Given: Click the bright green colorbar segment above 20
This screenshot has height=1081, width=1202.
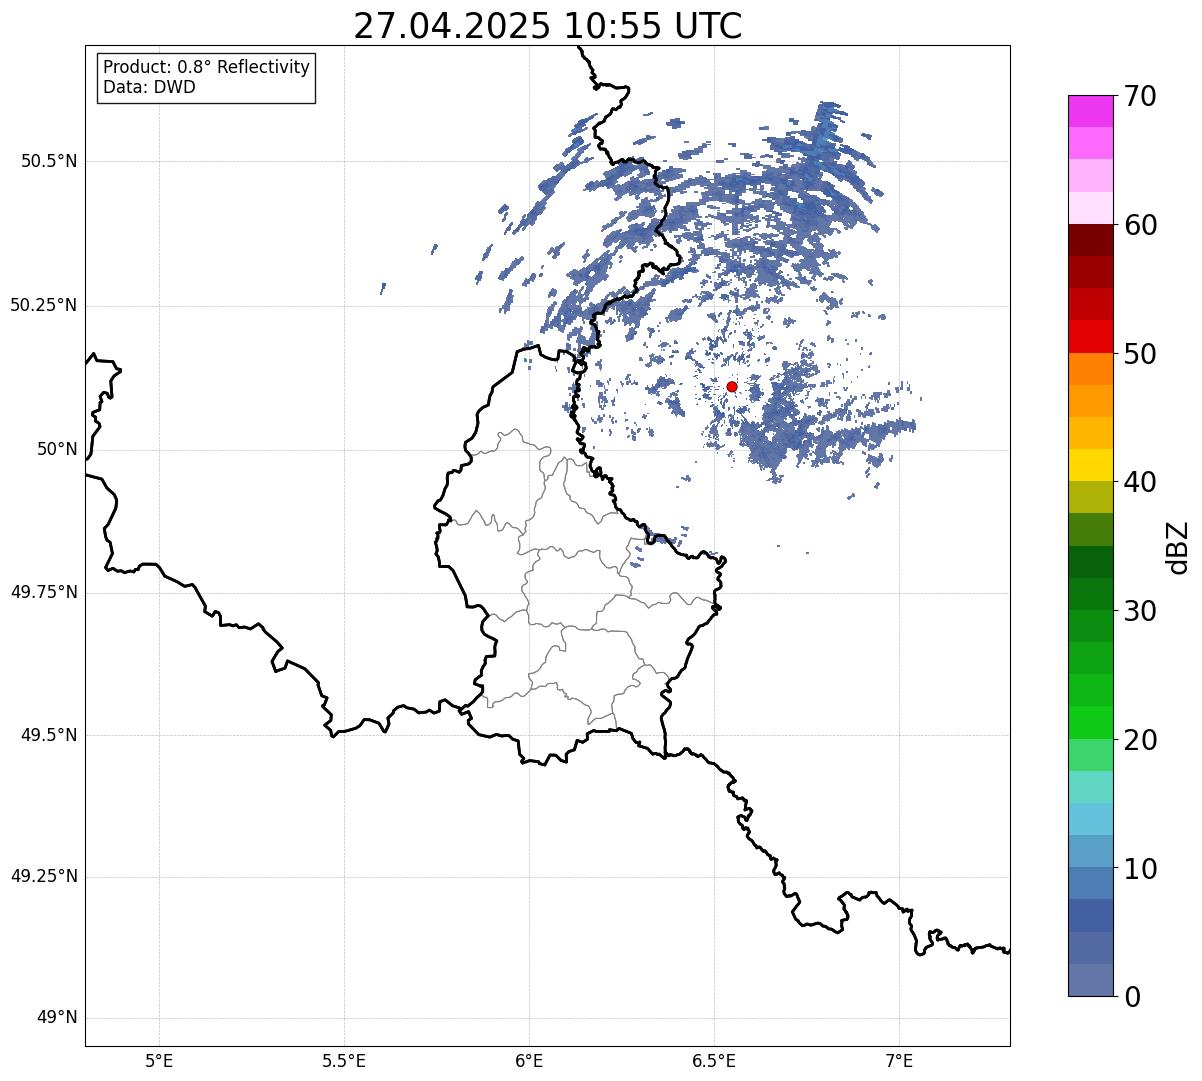Looking at the screenshot, I should pos(1090,722).
